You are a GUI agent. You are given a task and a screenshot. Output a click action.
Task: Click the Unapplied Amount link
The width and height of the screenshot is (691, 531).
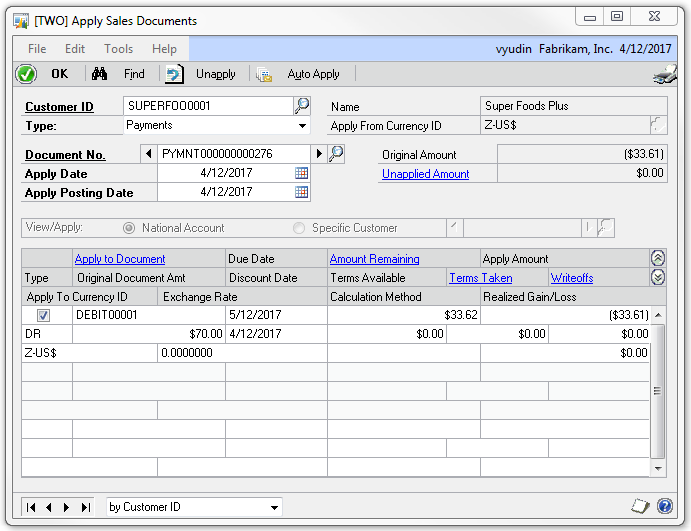click(x=425, y=174)
